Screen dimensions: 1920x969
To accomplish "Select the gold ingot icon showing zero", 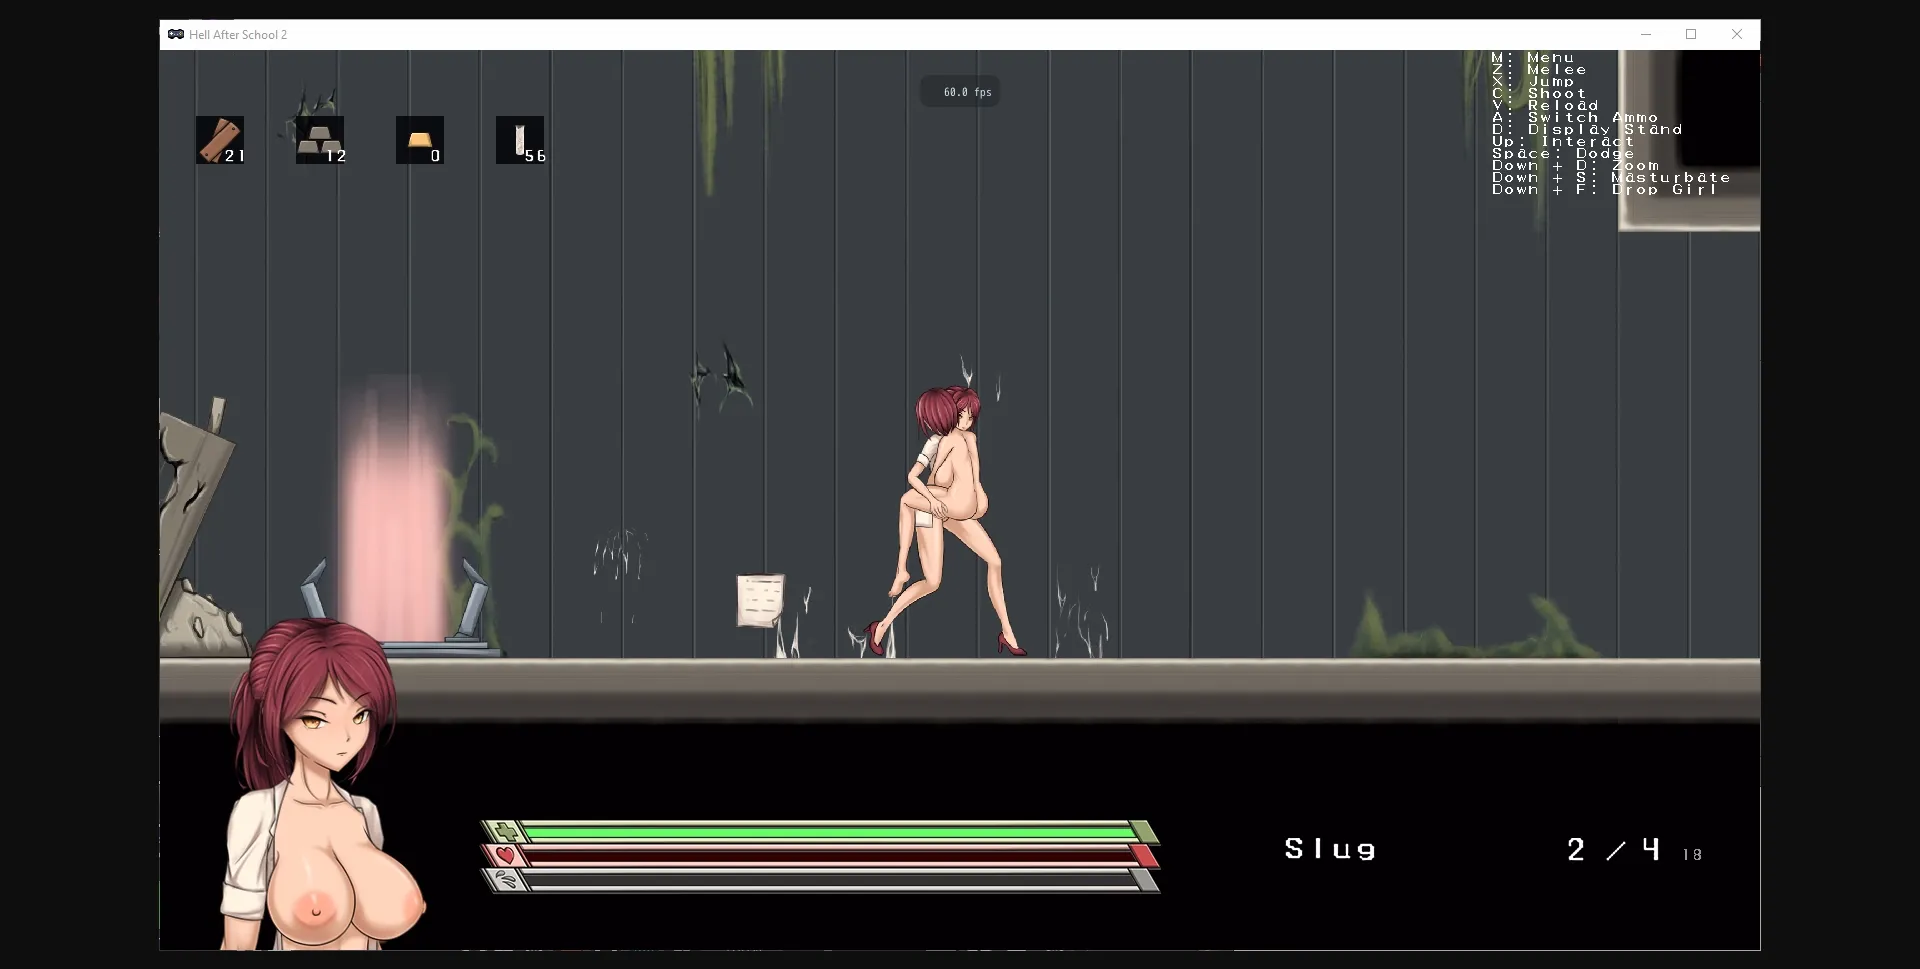I will point(419,140).
